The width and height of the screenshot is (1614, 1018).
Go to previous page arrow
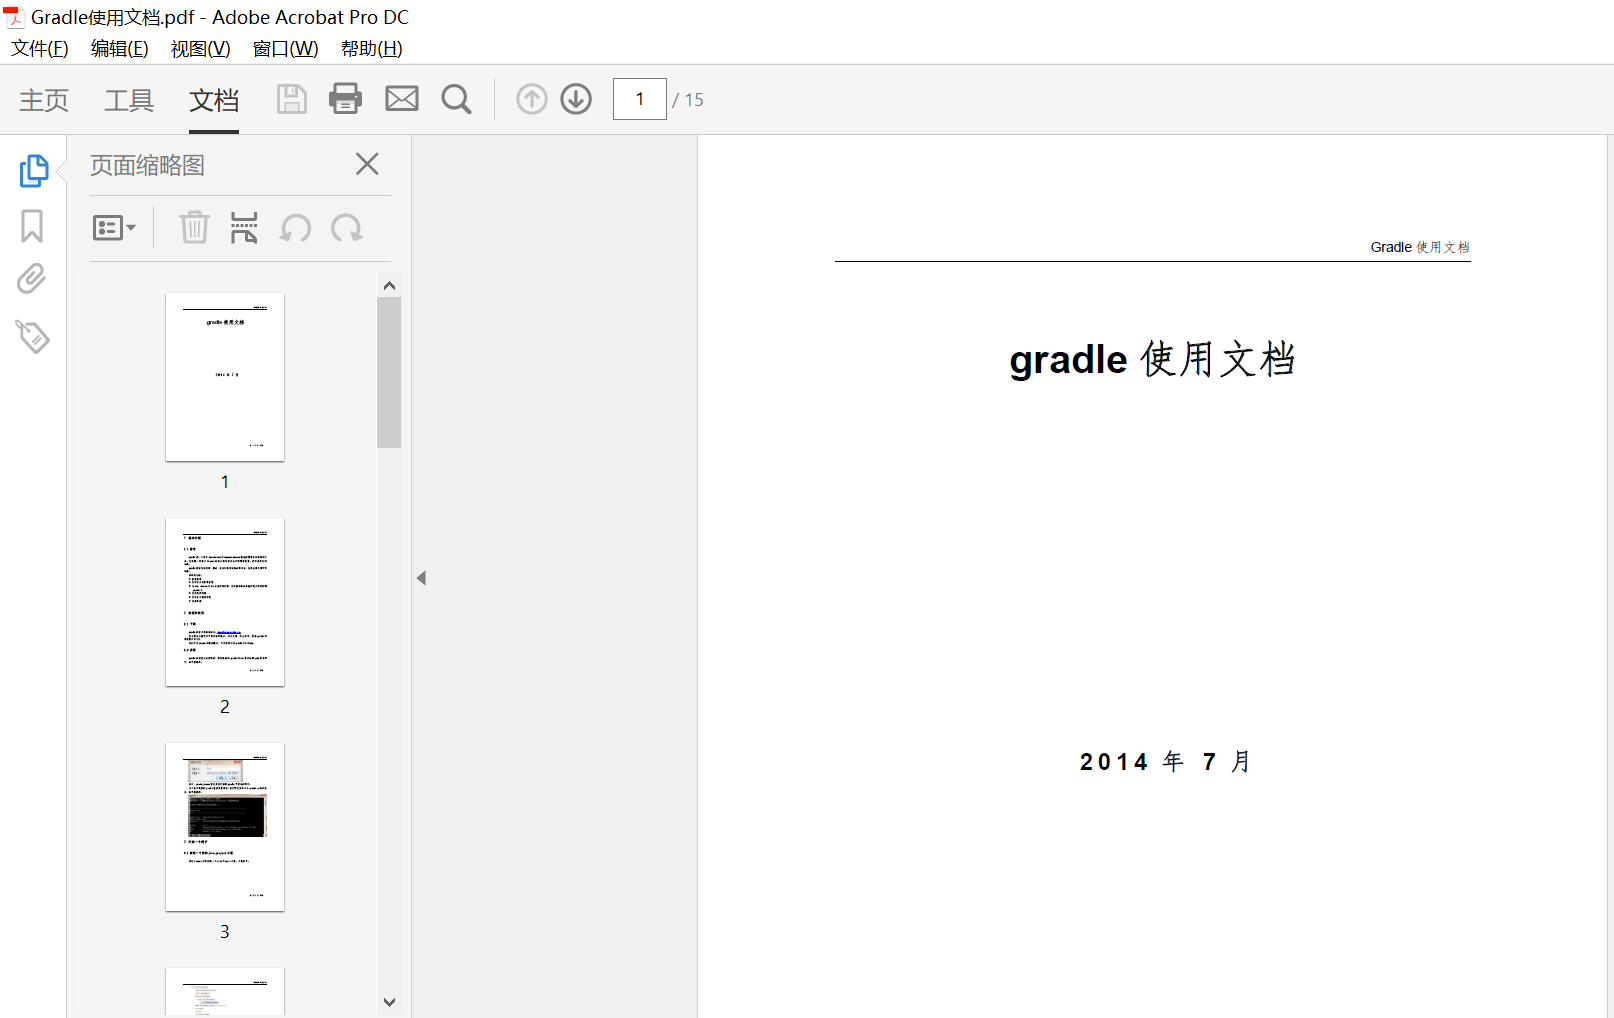(532, 99)
